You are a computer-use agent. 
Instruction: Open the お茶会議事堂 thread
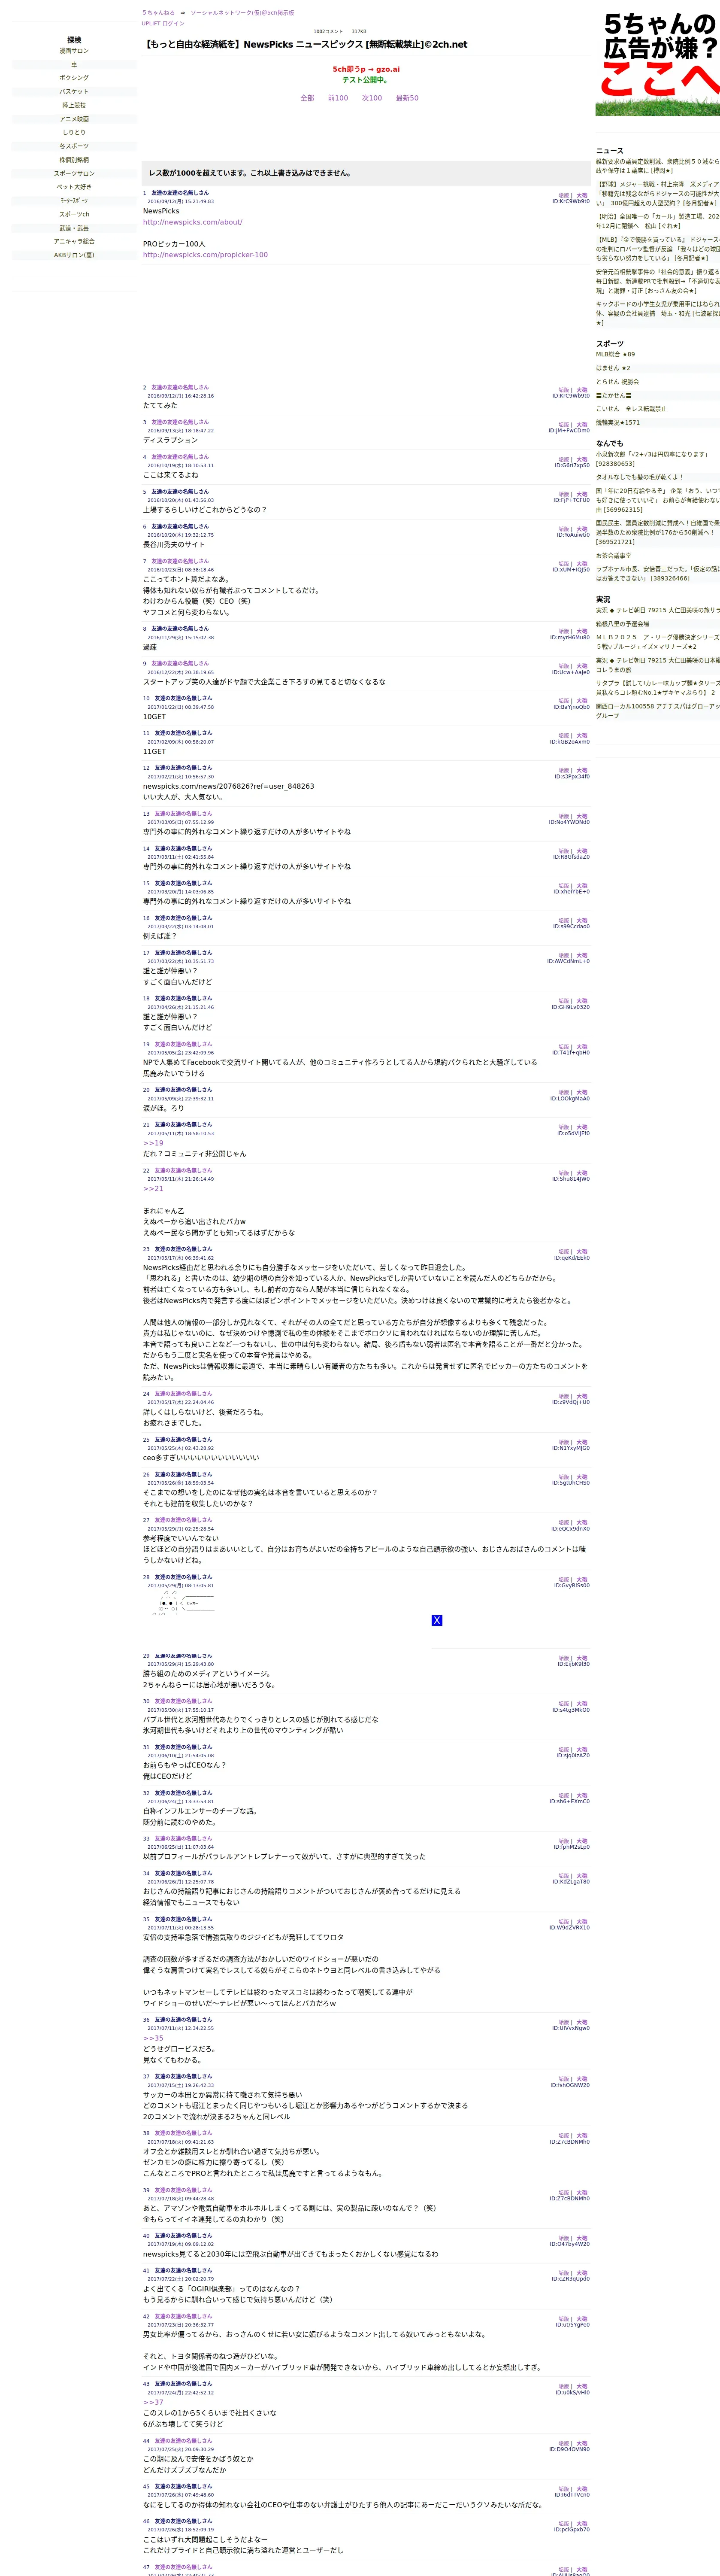614,556
